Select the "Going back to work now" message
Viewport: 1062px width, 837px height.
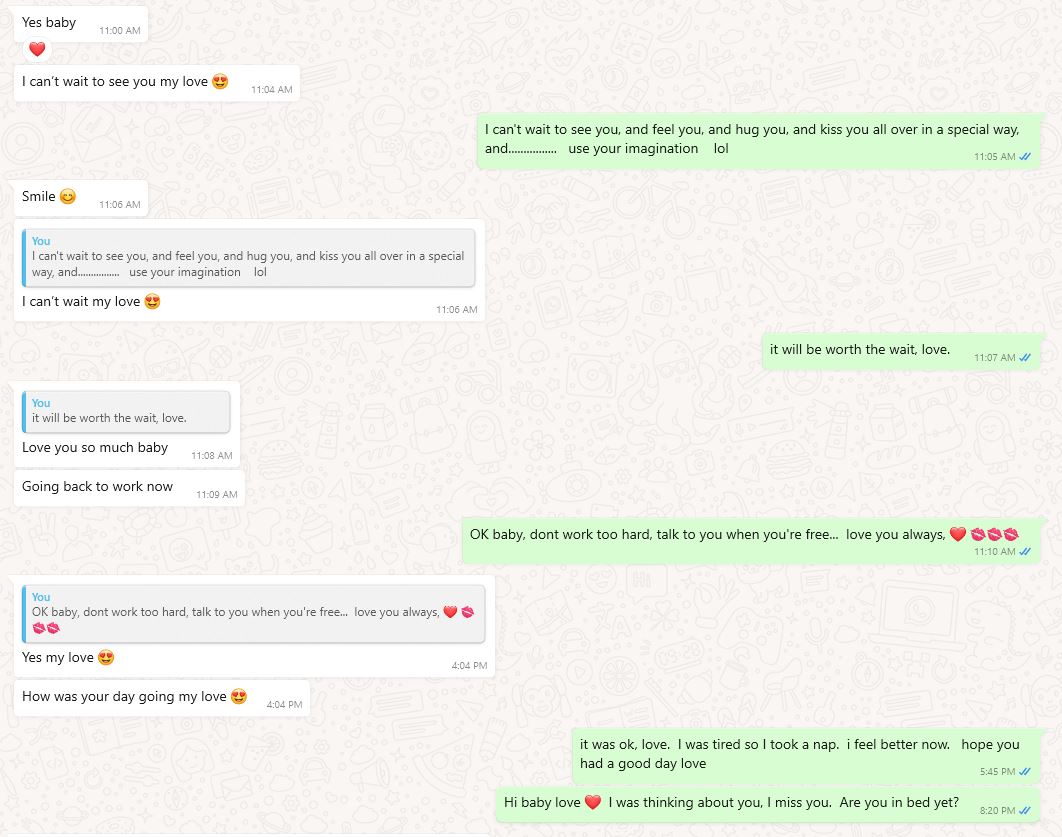pos(98,487)
